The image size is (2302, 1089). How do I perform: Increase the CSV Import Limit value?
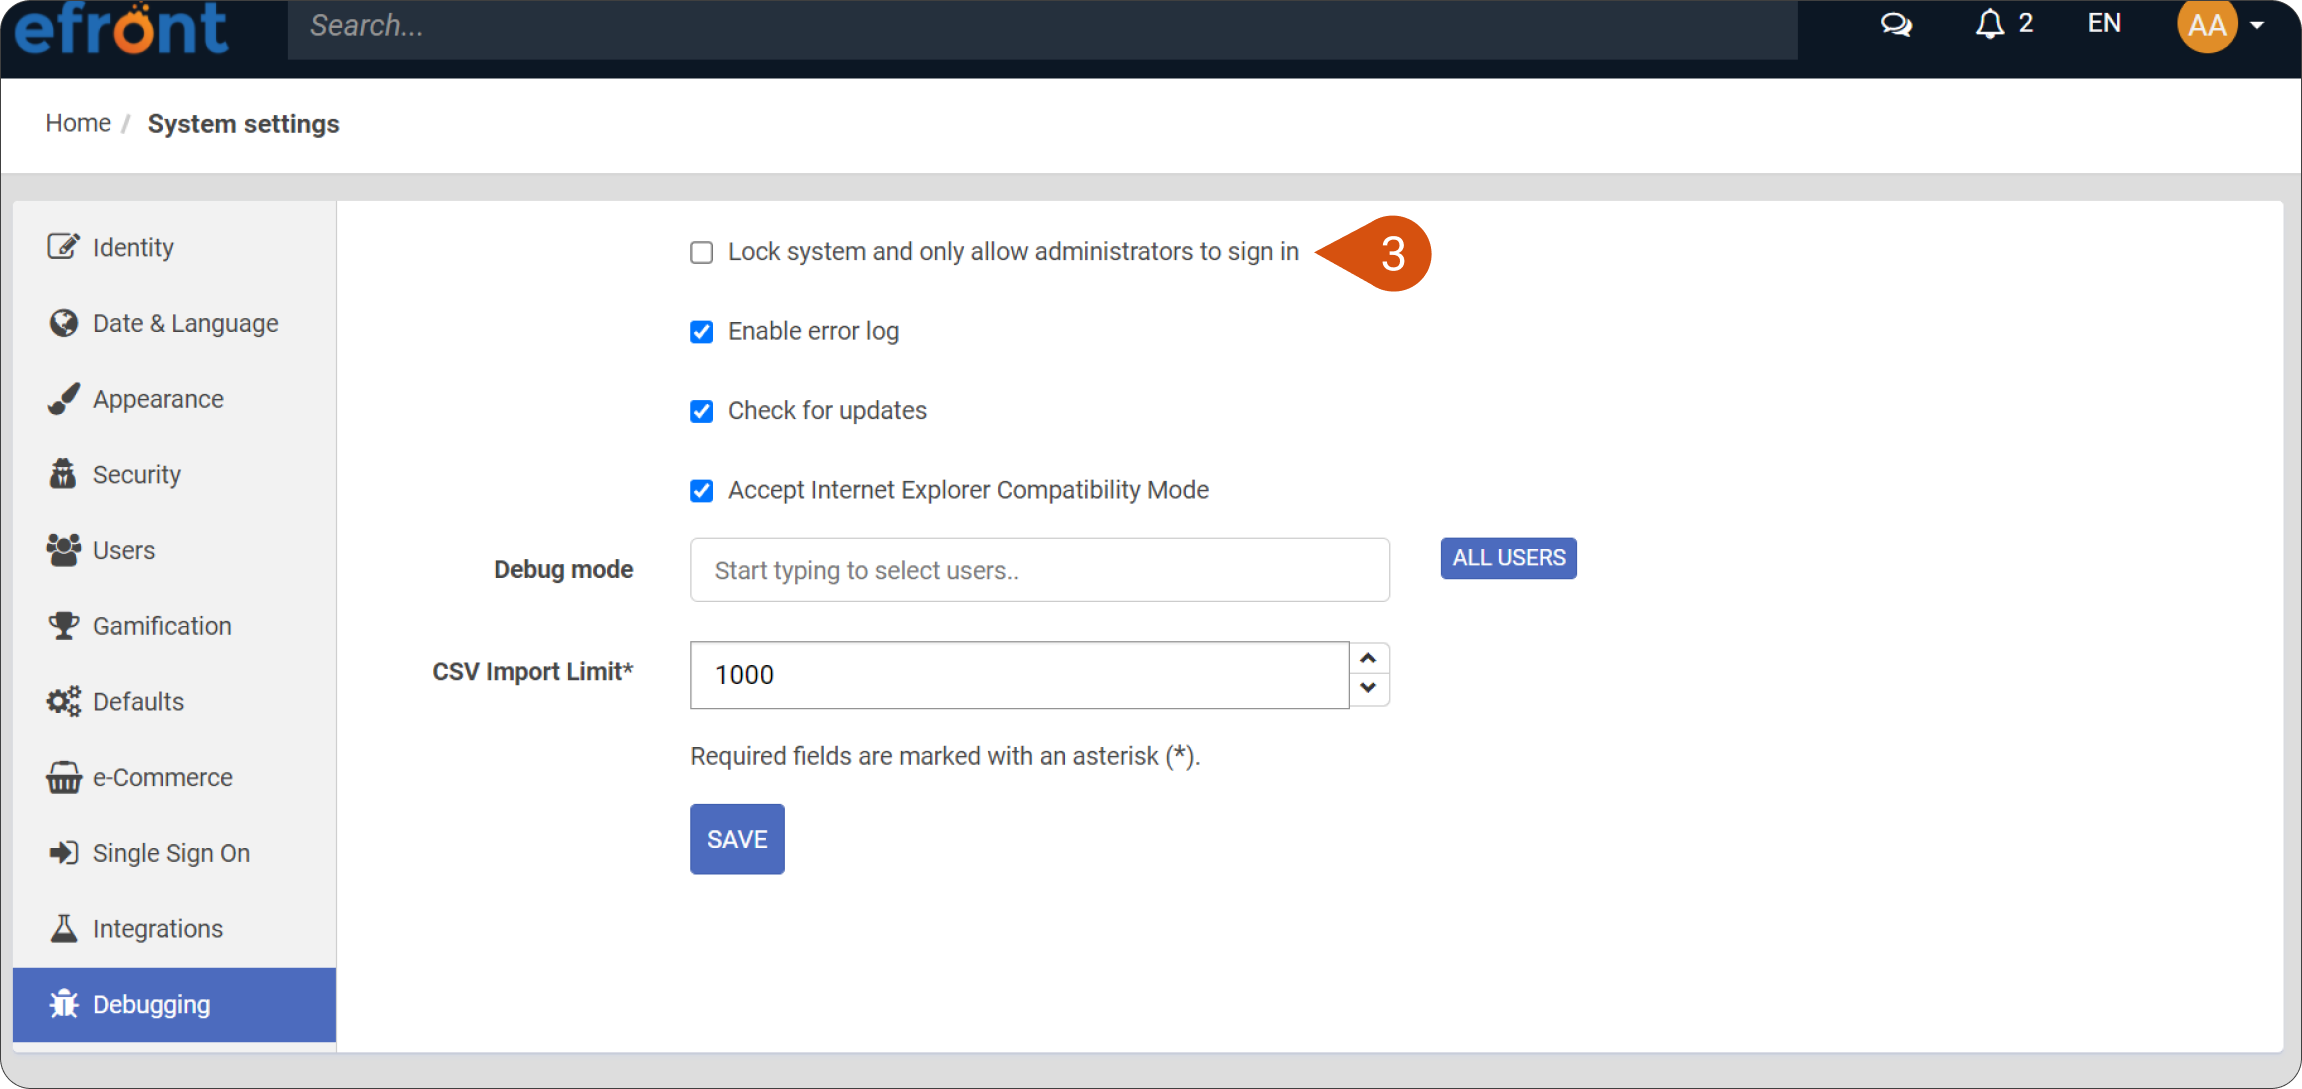tap(1368, 658)
